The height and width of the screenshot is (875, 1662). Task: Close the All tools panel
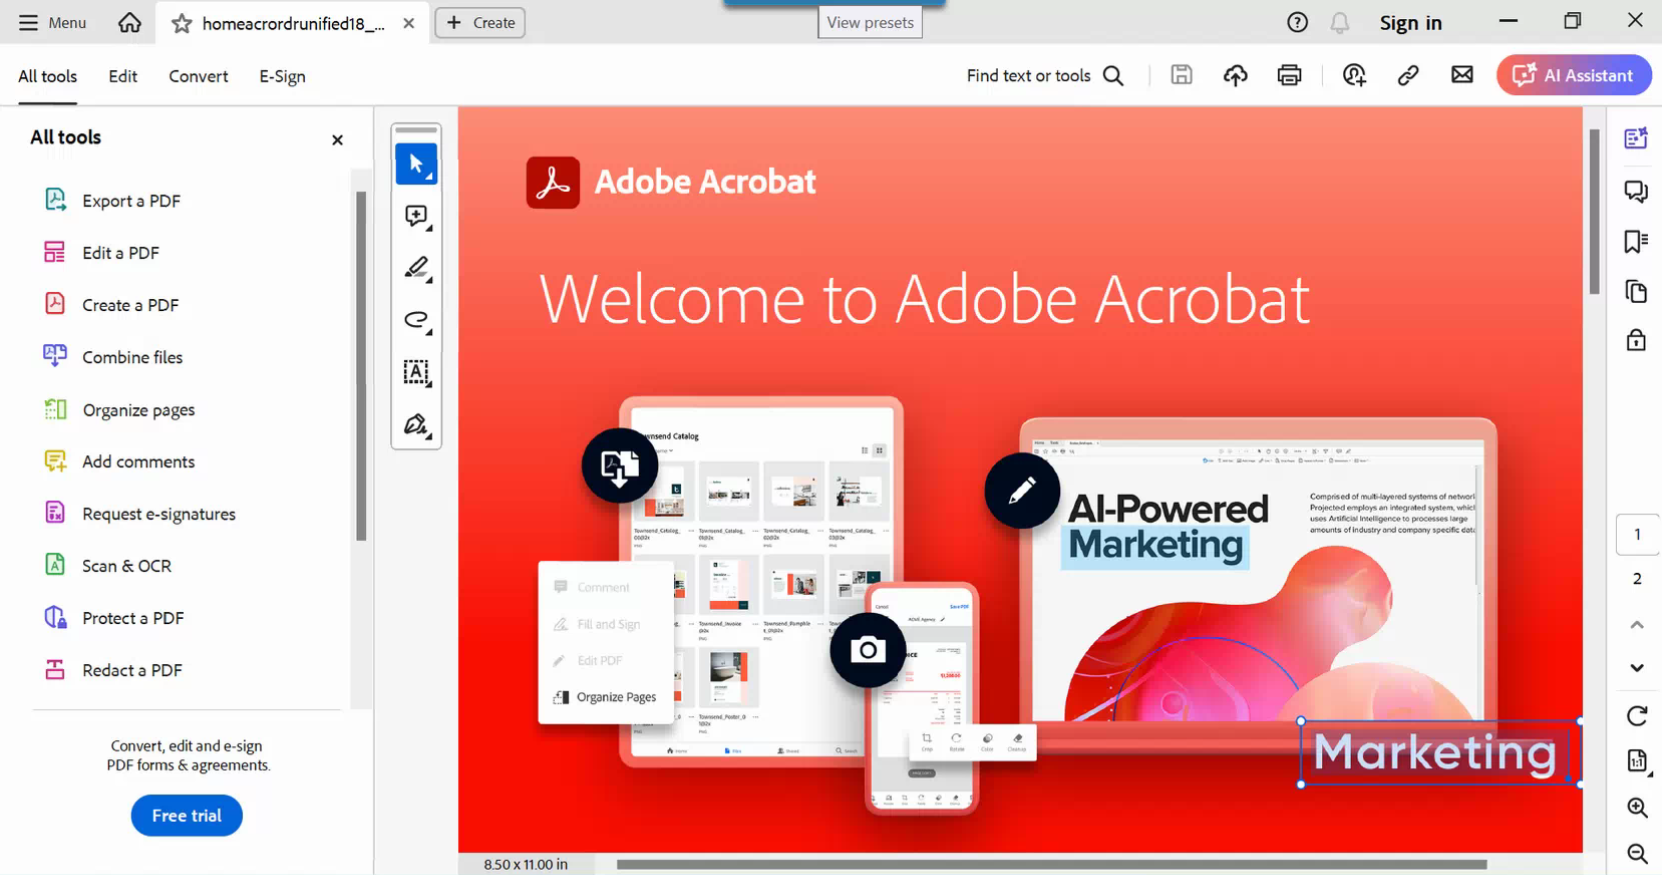point(337,140)
